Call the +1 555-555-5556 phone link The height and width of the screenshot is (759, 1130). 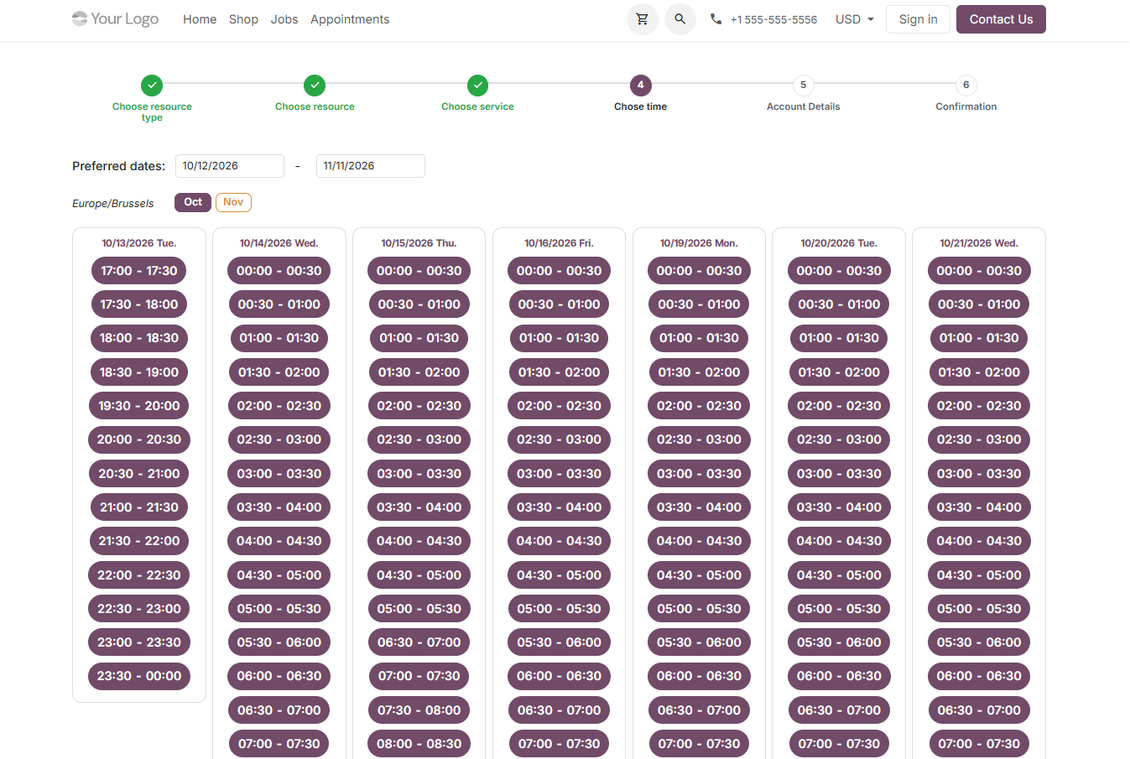click(x=773, y=19)
